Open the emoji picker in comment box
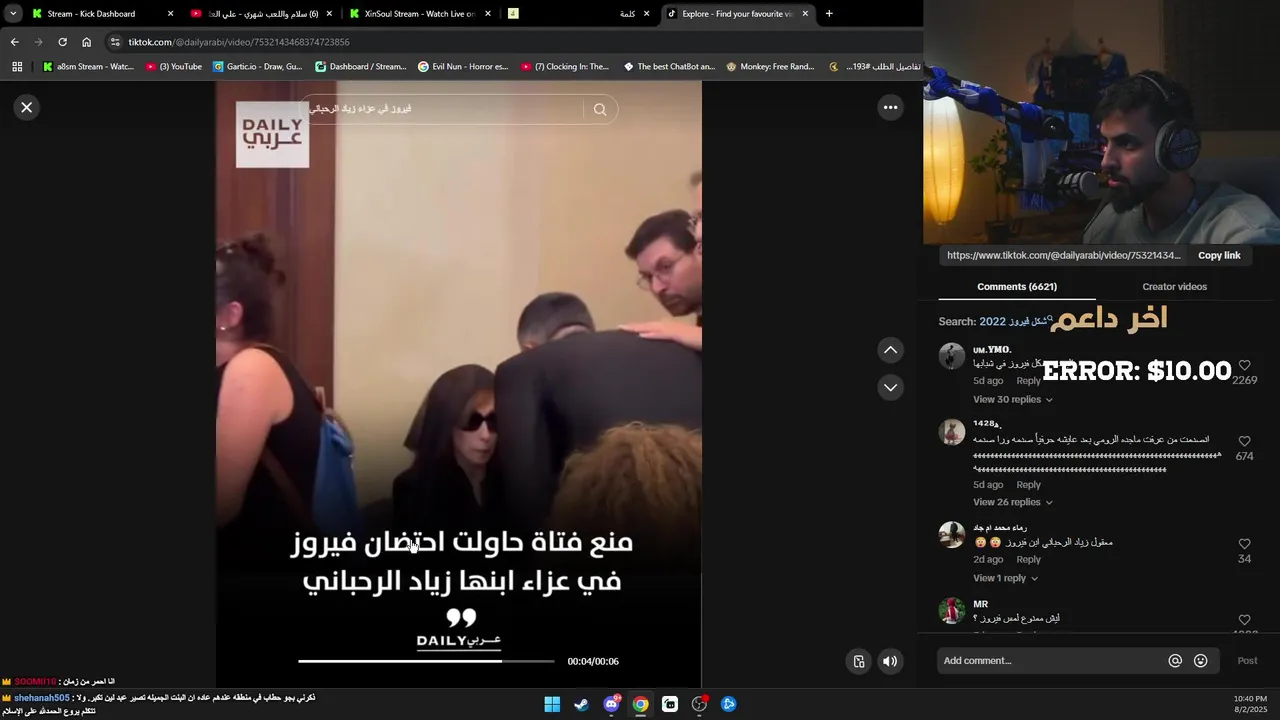1280x720 pixels. click(1201, 661)
